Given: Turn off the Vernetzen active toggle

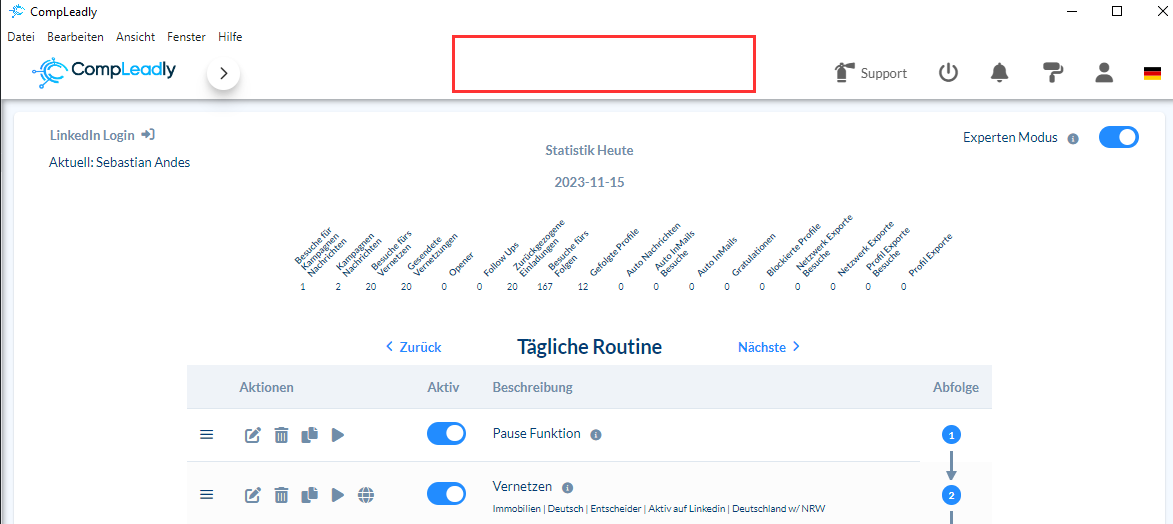Looking at the screenshot, I should coord(447,494).
